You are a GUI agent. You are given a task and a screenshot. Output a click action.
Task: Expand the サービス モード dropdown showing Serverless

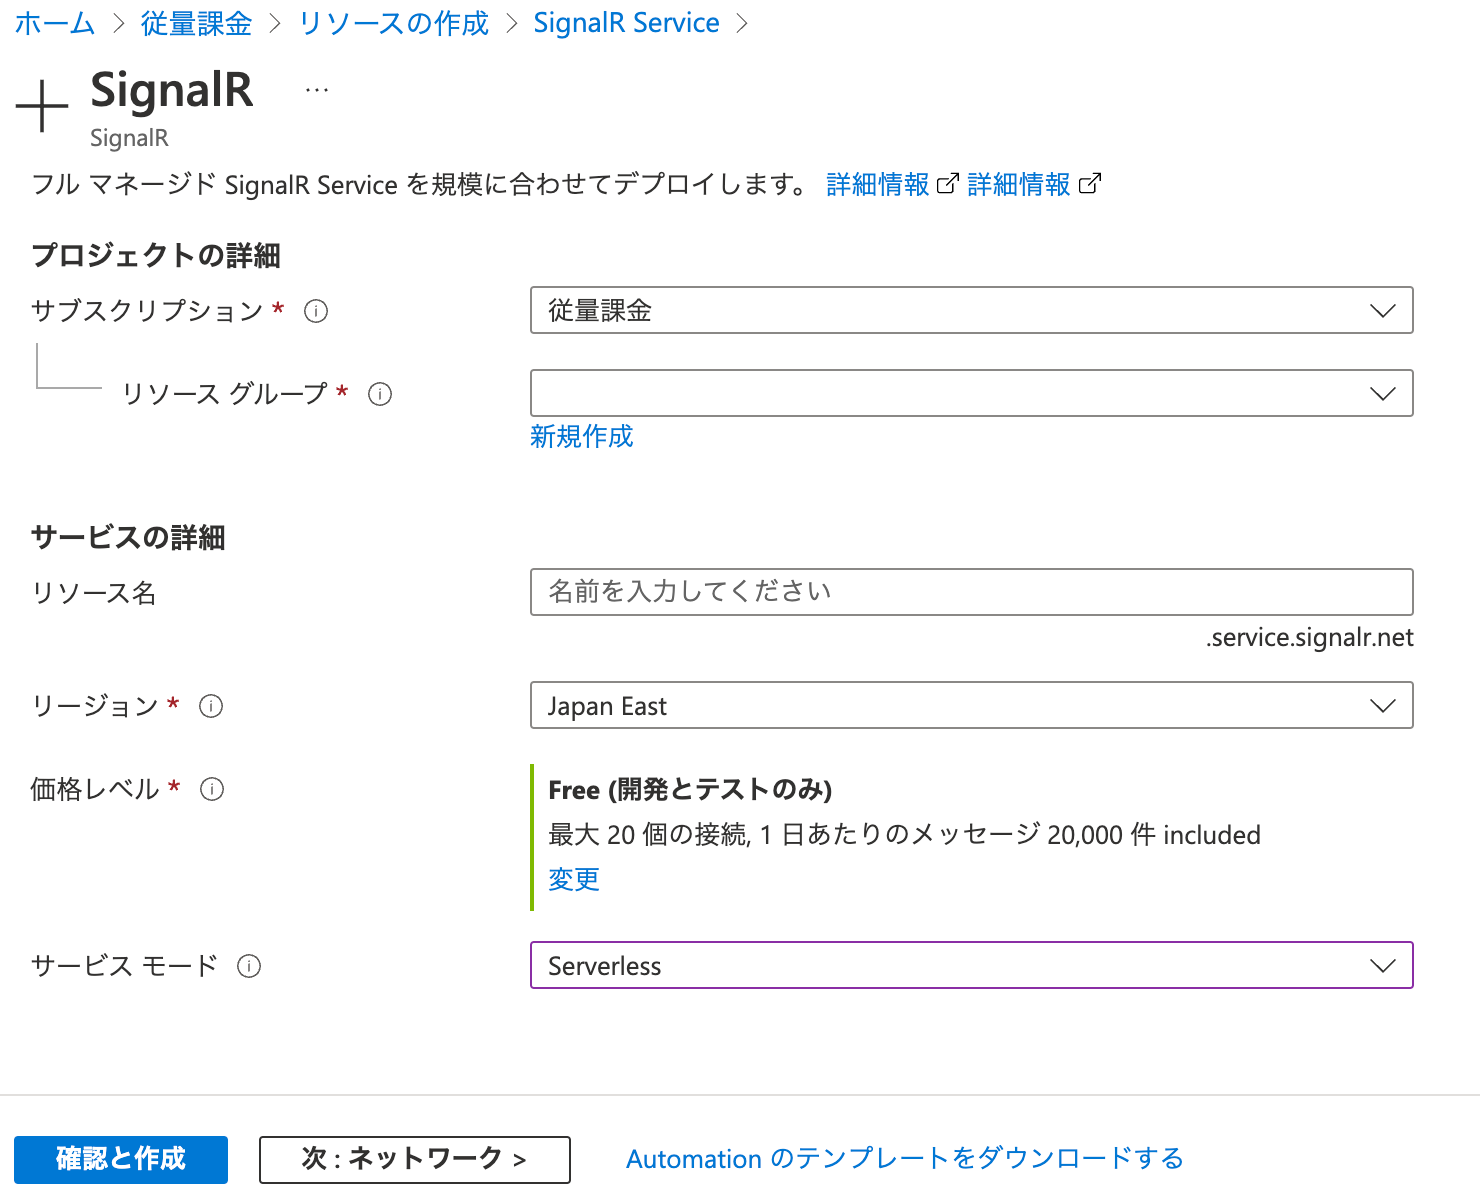(x=971, y=965)
